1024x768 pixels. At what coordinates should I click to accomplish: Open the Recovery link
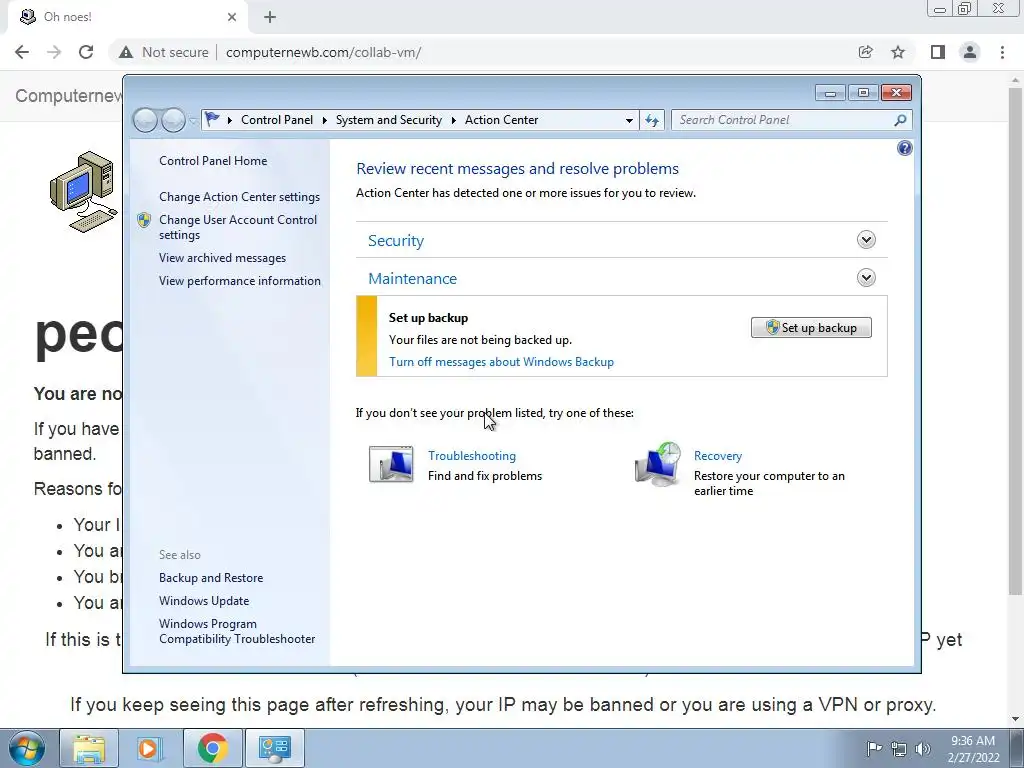(718, 456)
